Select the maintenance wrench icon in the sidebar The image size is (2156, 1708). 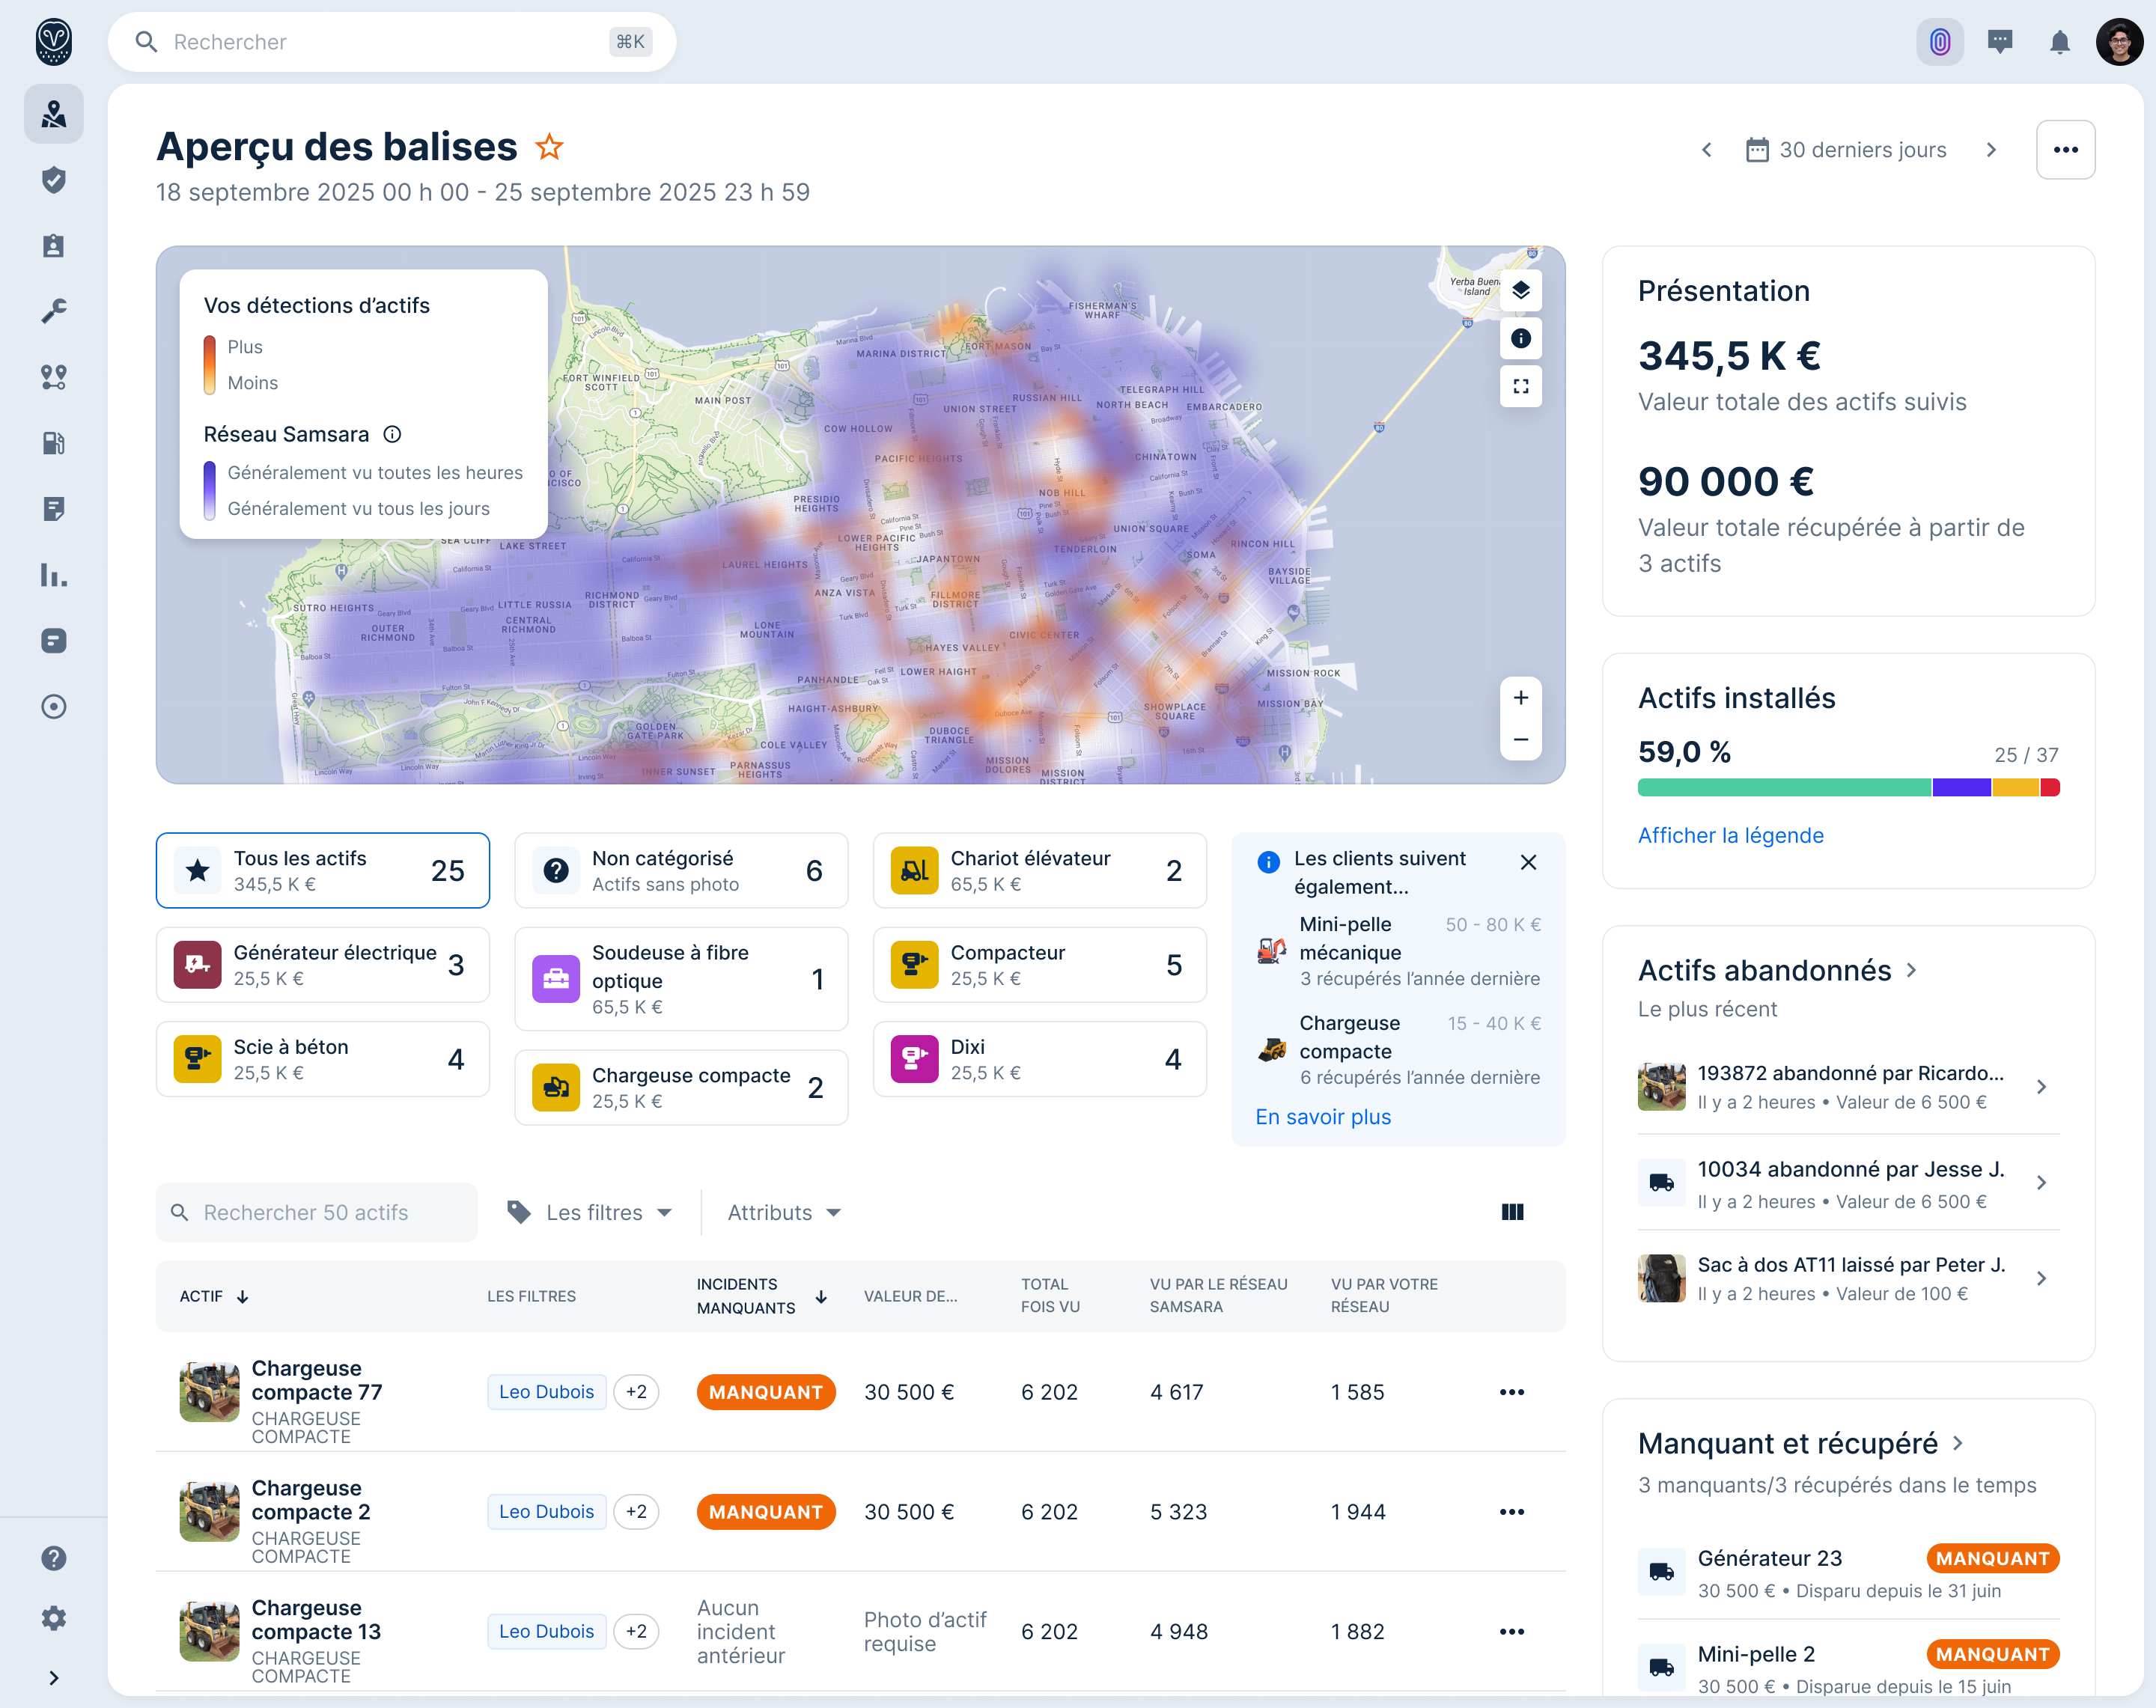pos(53,310)
